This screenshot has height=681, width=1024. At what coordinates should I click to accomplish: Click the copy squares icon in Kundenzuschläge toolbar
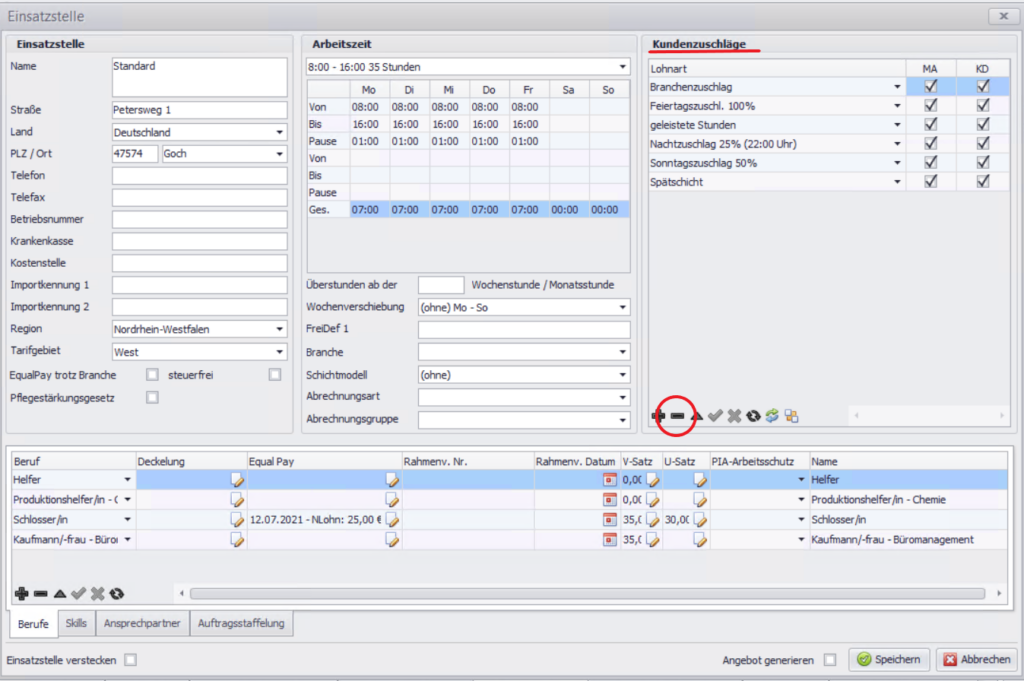click(x=791, y=416)
